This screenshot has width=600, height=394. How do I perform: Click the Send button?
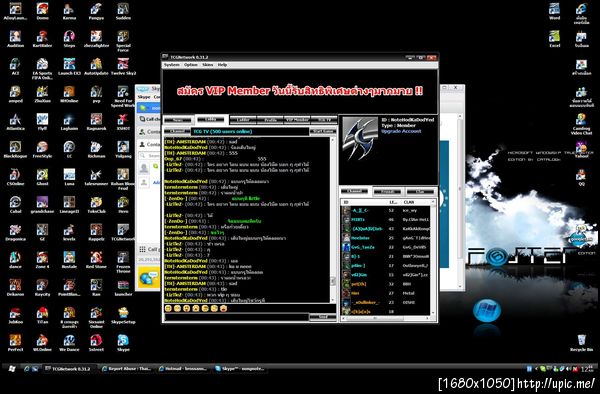pyautogui.click(x=323, y=317)
